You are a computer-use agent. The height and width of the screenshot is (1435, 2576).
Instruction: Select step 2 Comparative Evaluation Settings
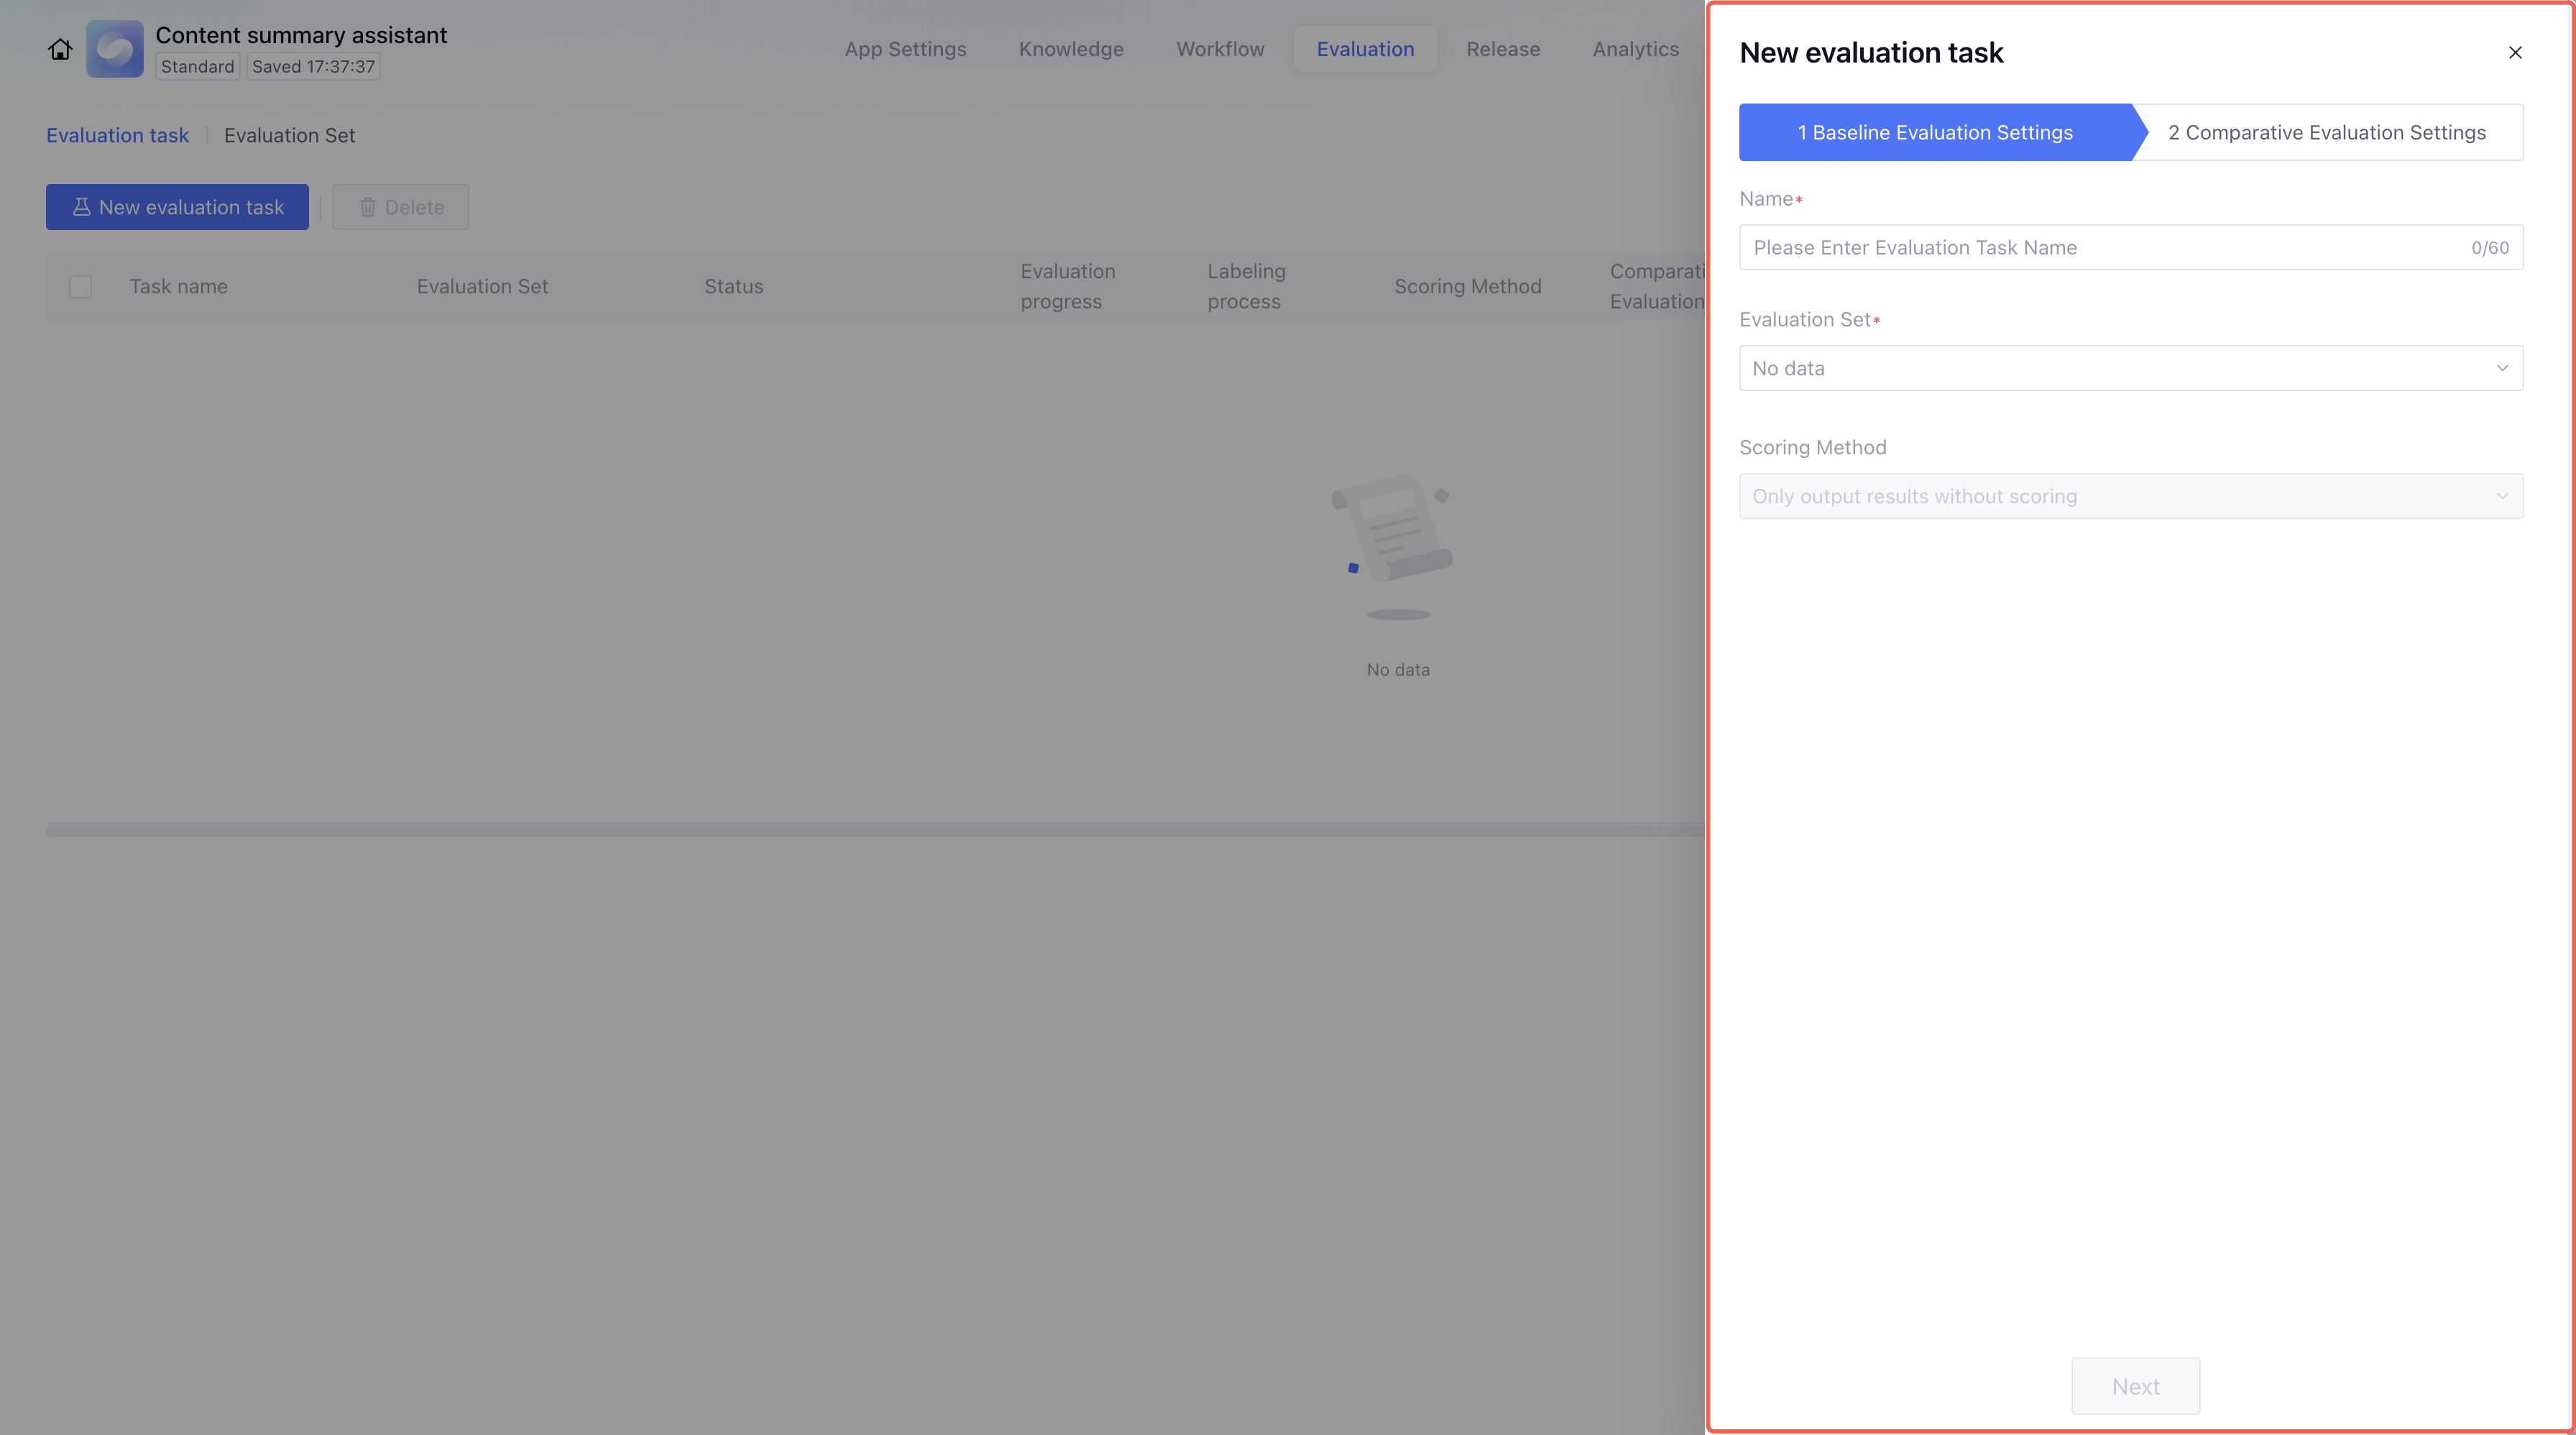pos(2326,132)
